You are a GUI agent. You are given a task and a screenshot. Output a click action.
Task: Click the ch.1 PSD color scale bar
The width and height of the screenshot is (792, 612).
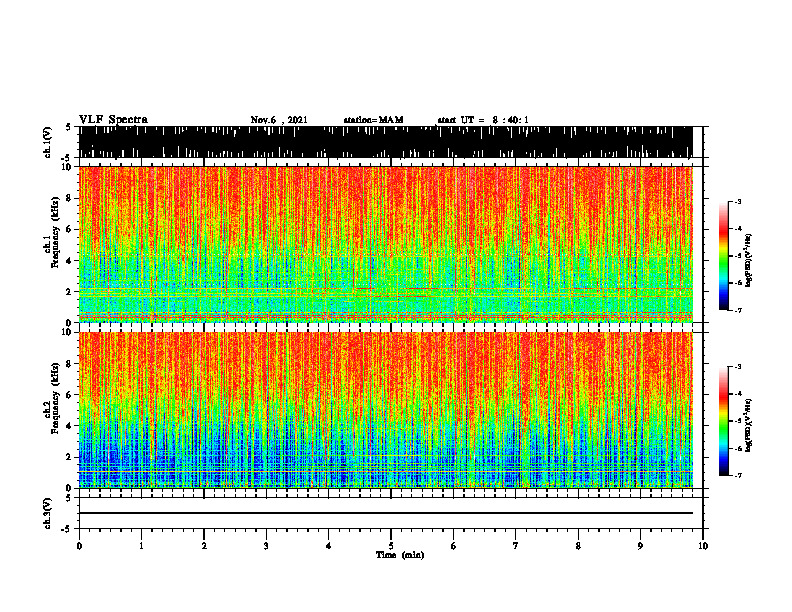723,256
